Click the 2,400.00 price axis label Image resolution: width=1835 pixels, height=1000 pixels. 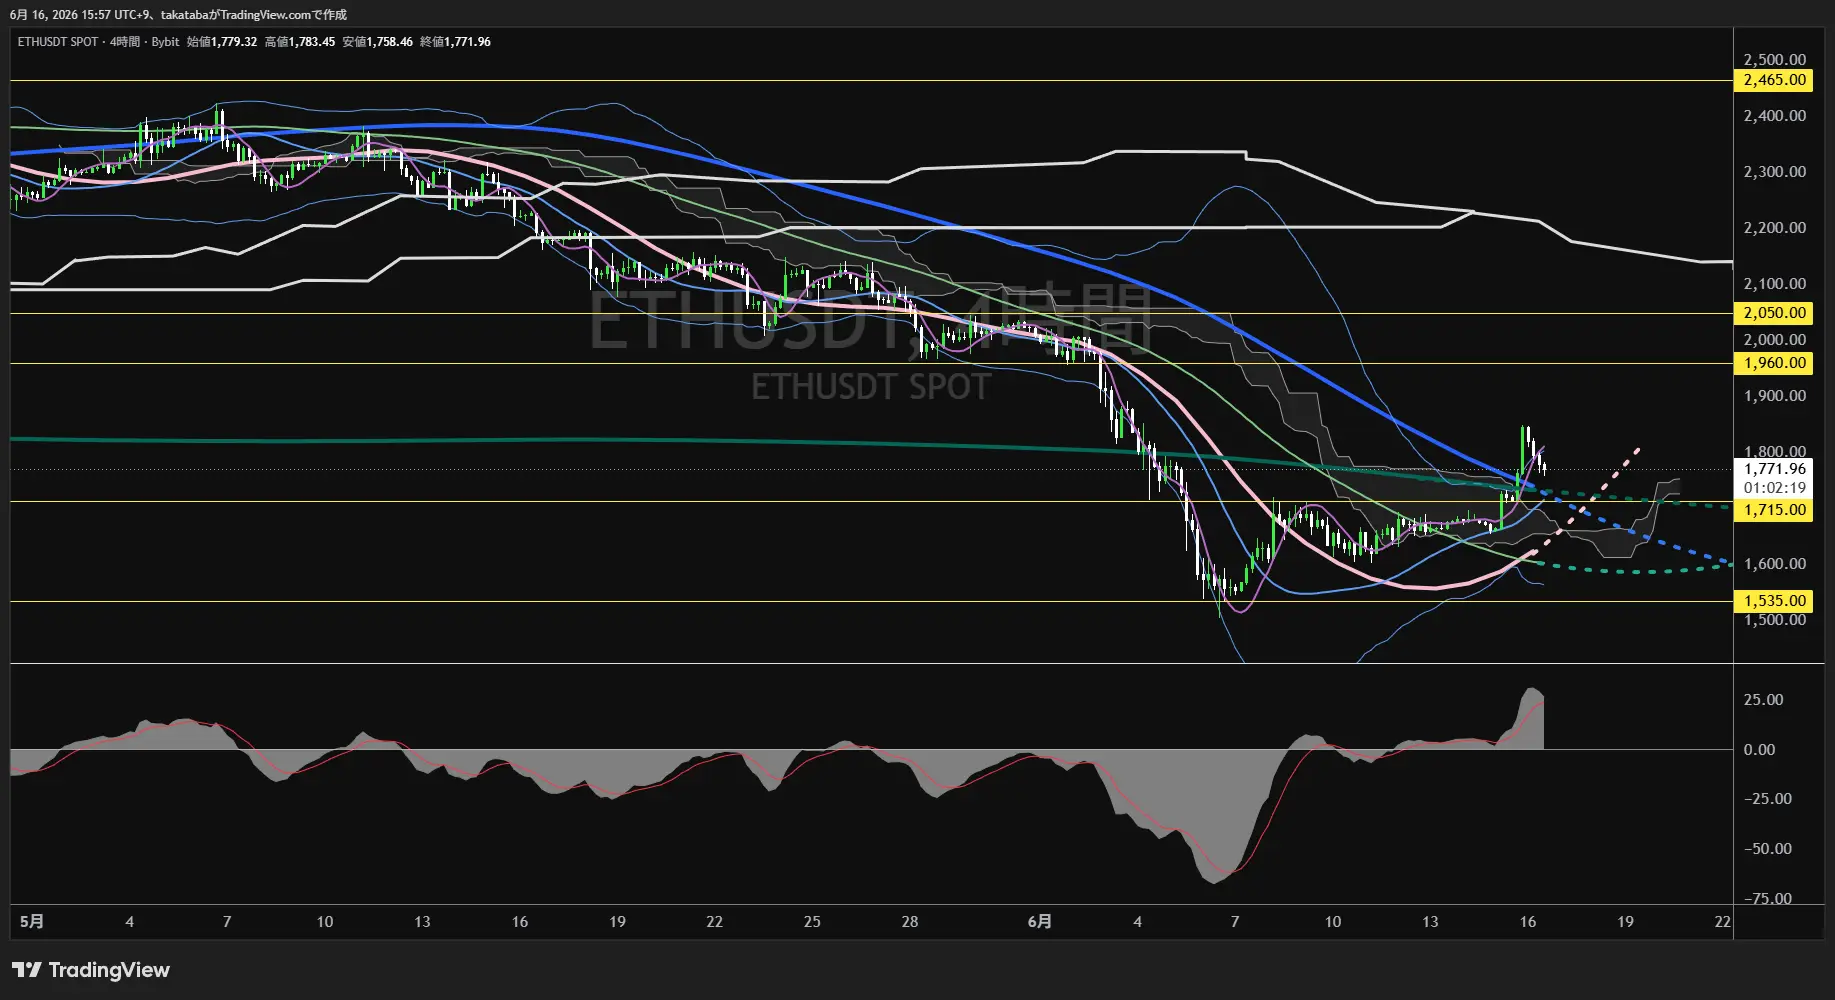(1774, 116)
